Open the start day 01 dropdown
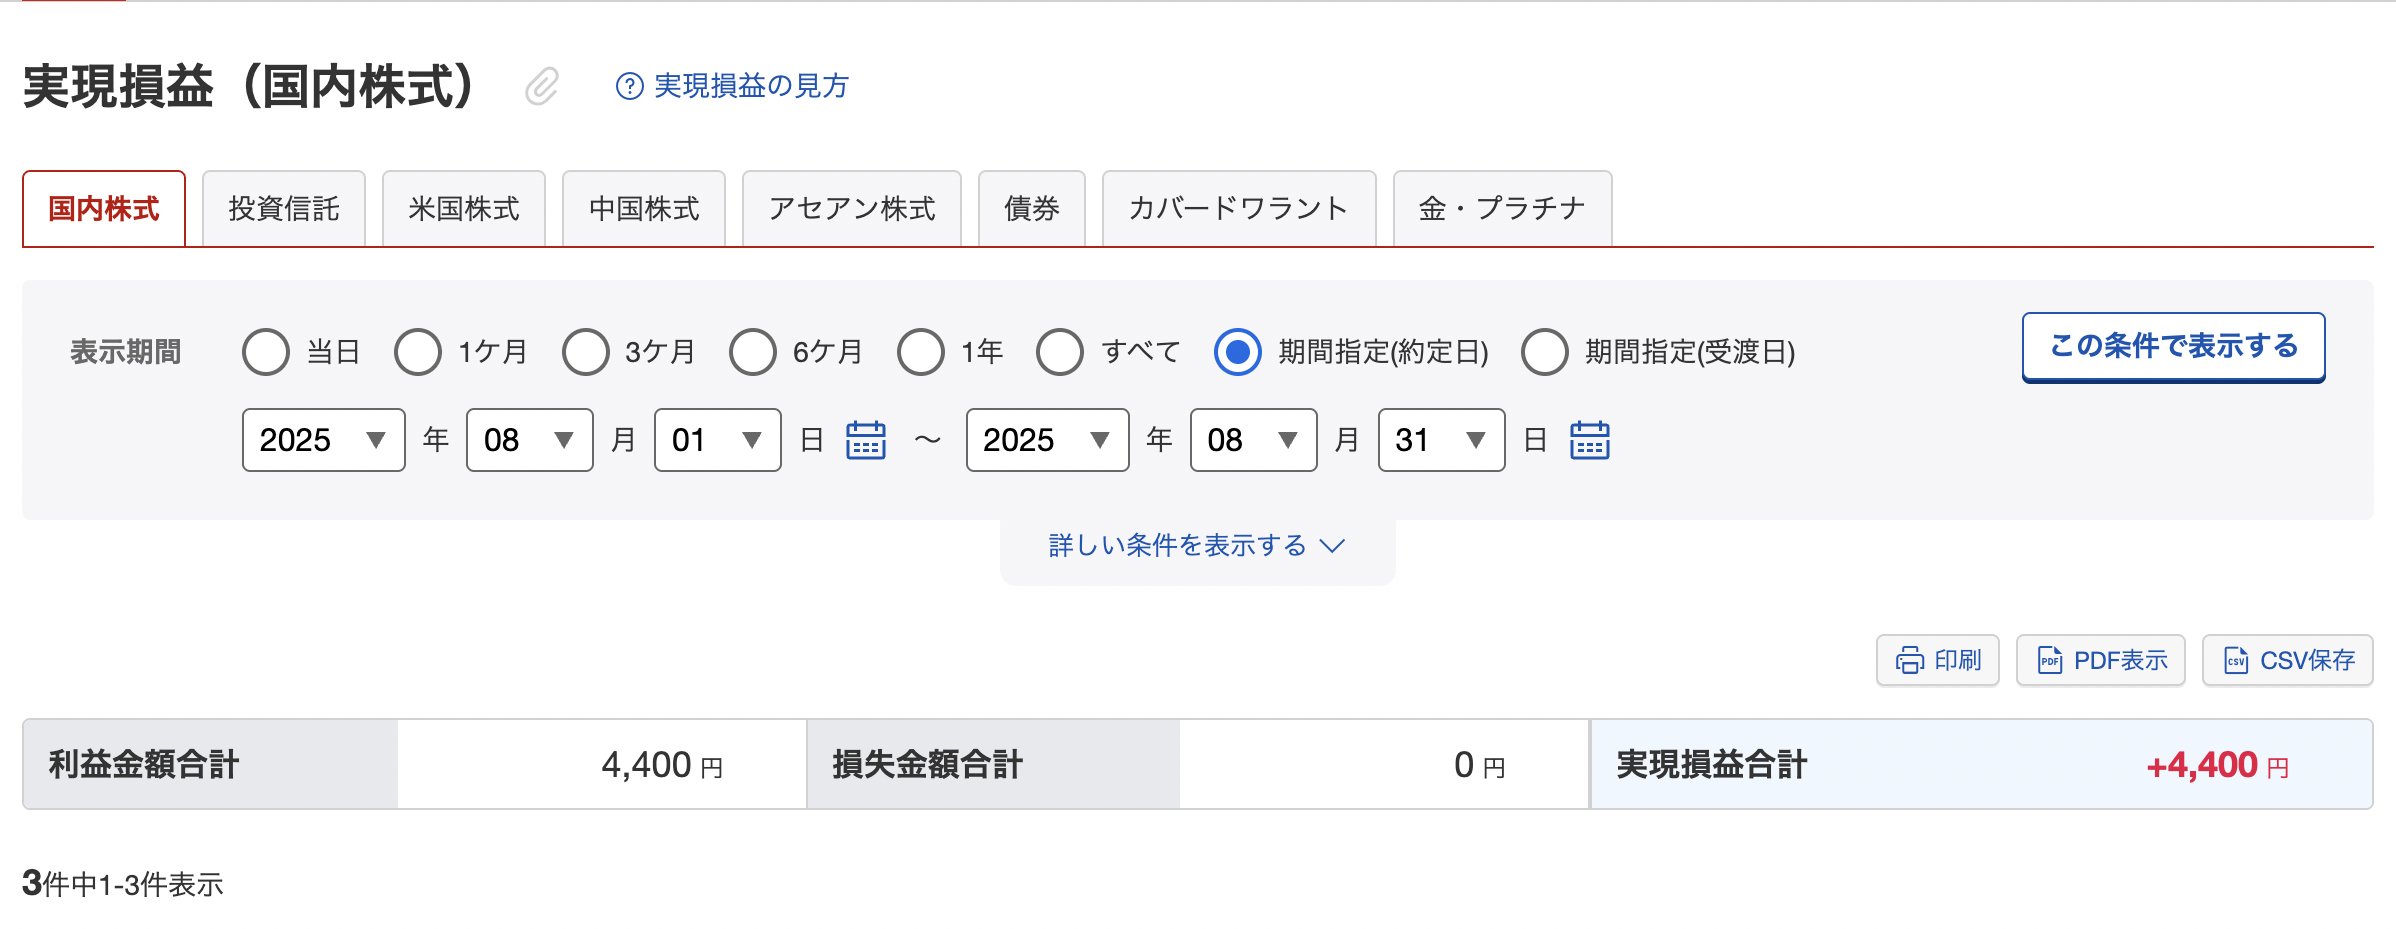Screen dimensions: 2396x929 point(718,440)
